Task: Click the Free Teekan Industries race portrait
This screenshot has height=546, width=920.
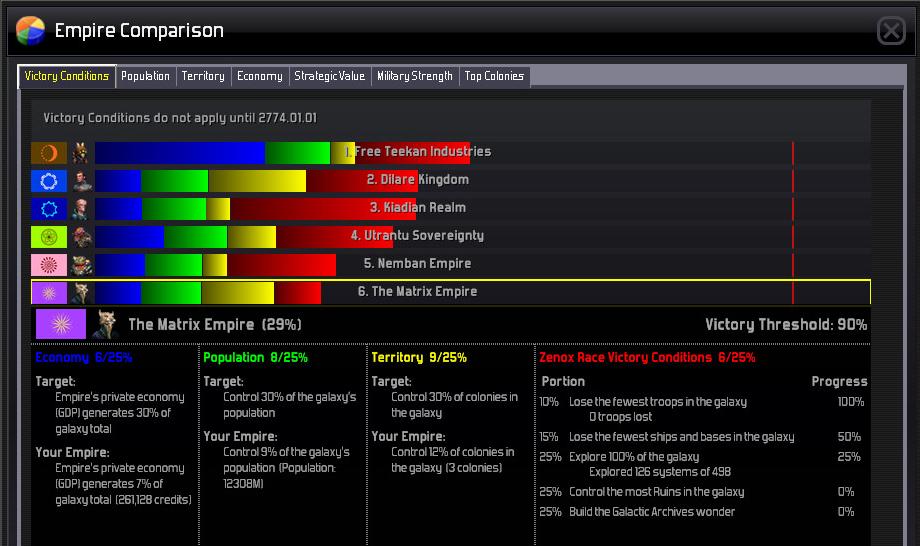Action: point(80,153)
